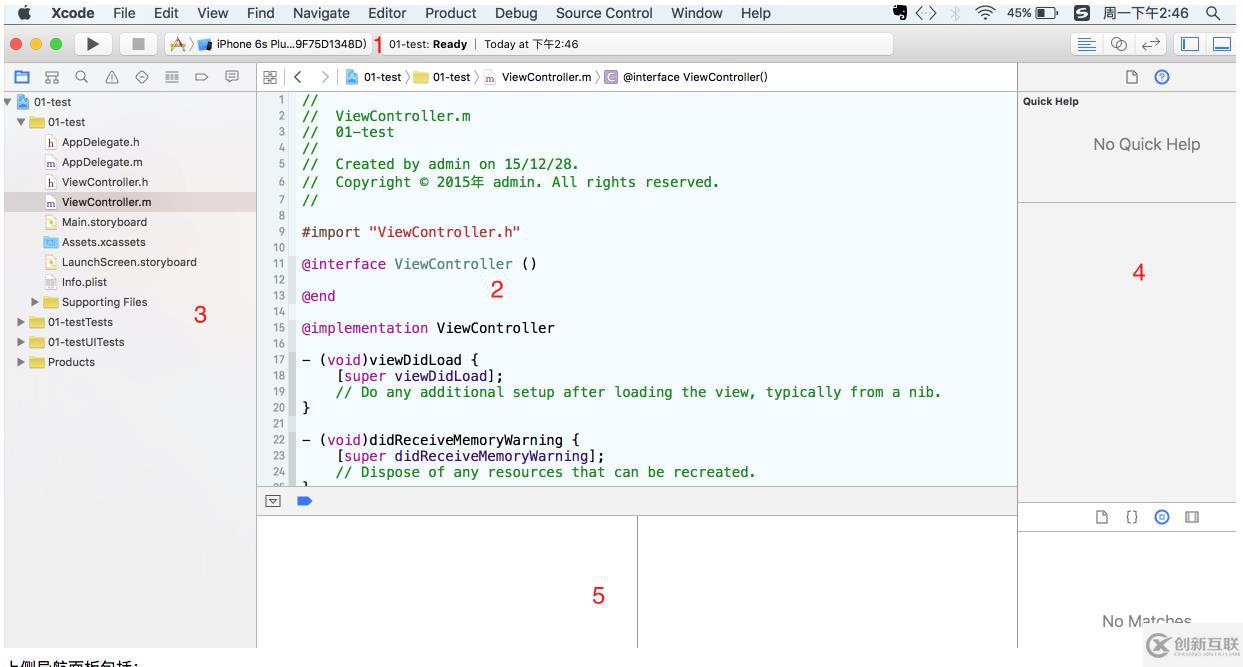
Task: Run the project with the Play button
Action: (94, 44)
